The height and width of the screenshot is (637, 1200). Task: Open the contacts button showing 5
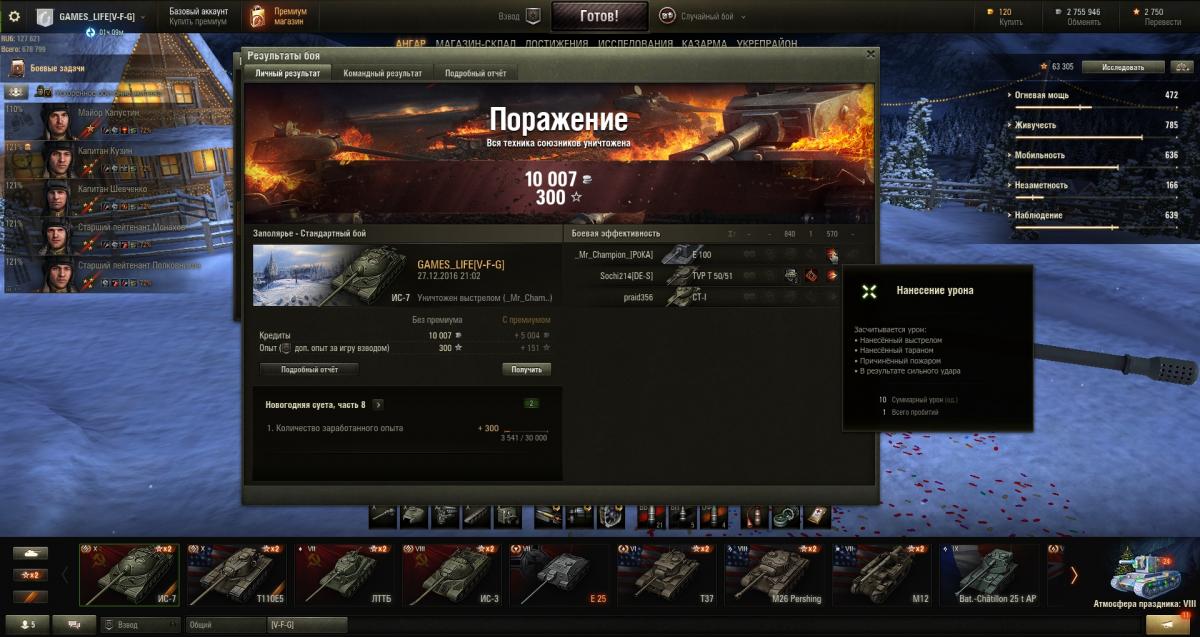tap(26, 624)
